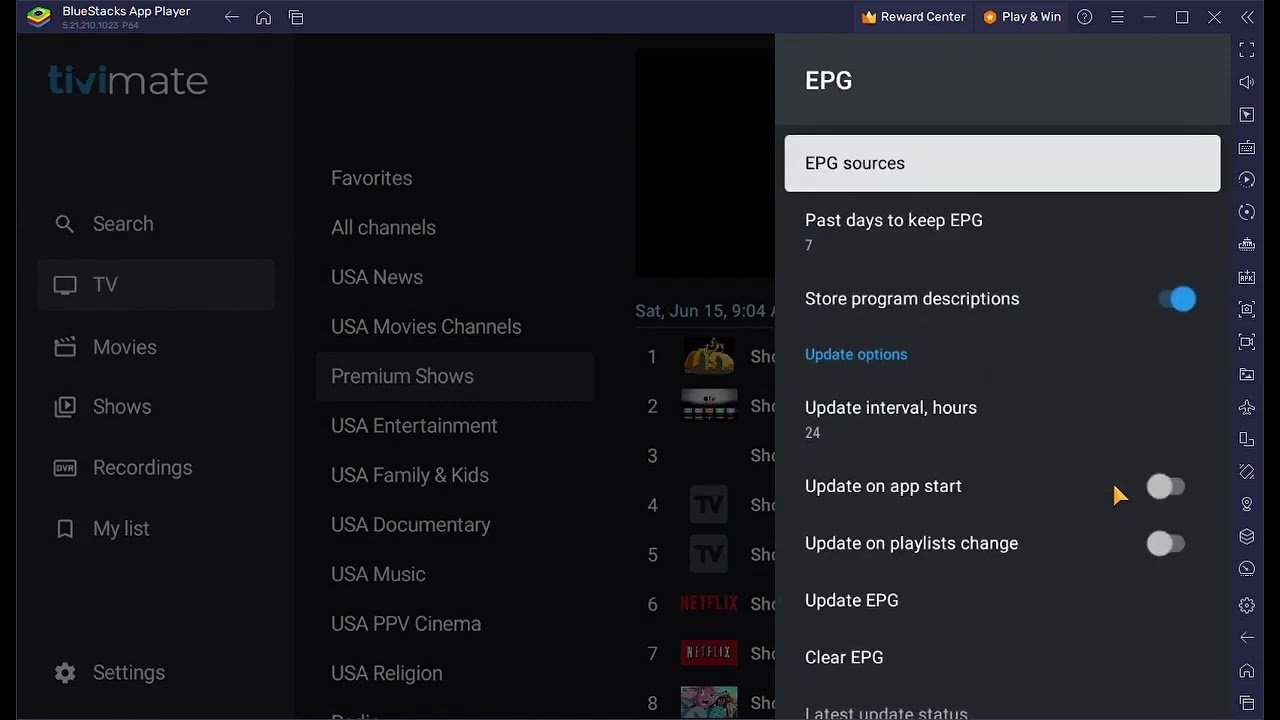This screenshot has width=1280, height=720.
Task: Click Clear EPG
Action: click(x=844, y=657)
